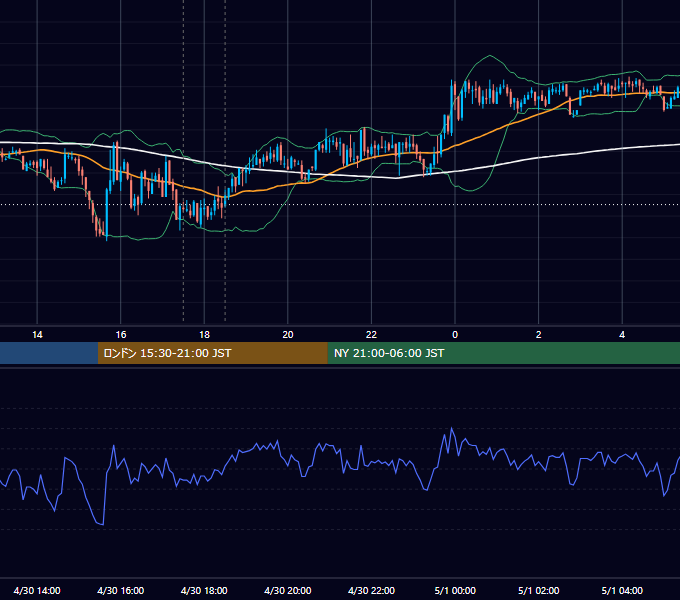Click the hour label 22 on the axis
This screenshot has height=600, width=680.
pos(371,335)
